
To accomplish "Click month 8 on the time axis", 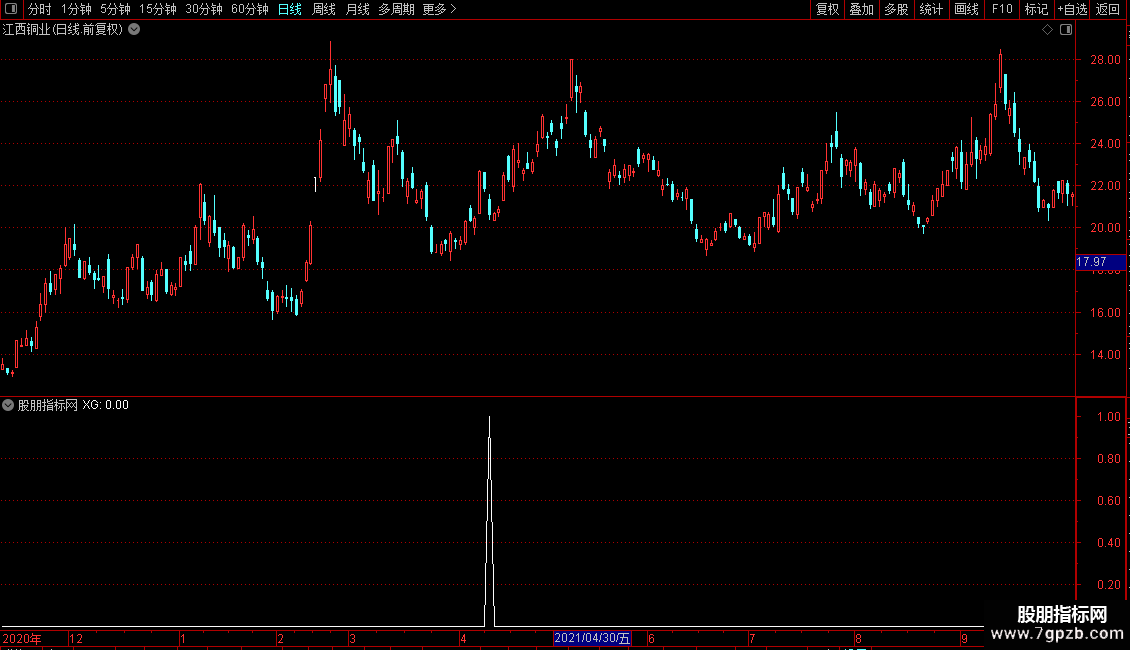I will pos(858,639).
